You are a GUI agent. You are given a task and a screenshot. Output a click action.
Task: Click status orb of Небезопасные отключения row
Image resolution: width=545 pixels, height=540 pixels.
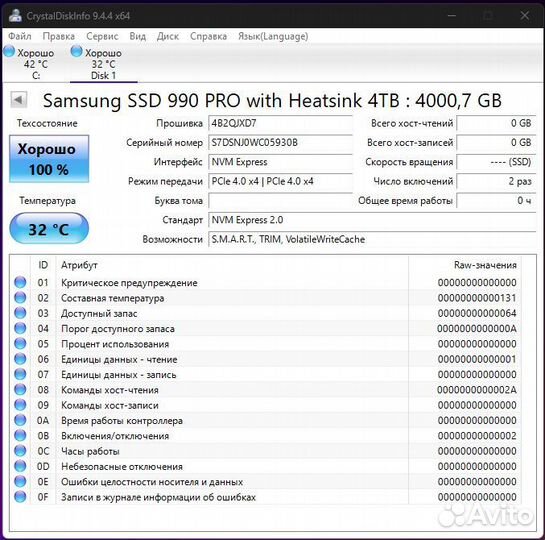[20, 466]
